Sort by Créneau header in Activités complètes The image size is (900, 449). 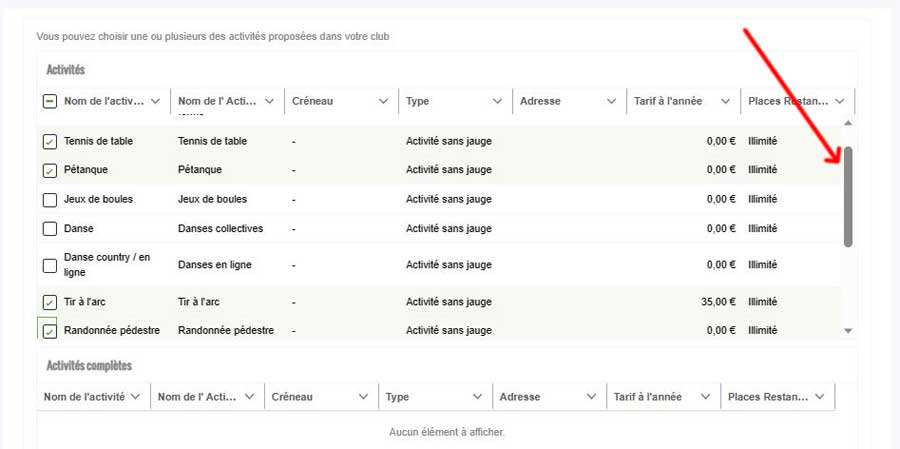292,397
